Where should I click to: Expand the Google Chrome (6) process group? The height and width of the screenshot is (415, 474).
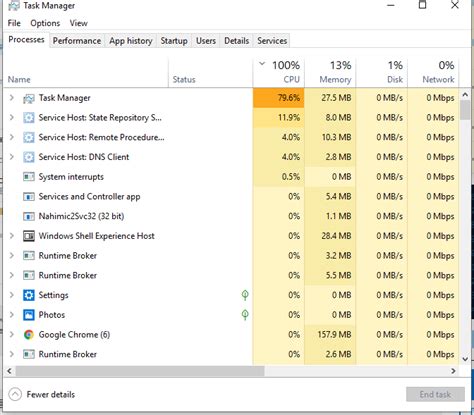point(12,334)
